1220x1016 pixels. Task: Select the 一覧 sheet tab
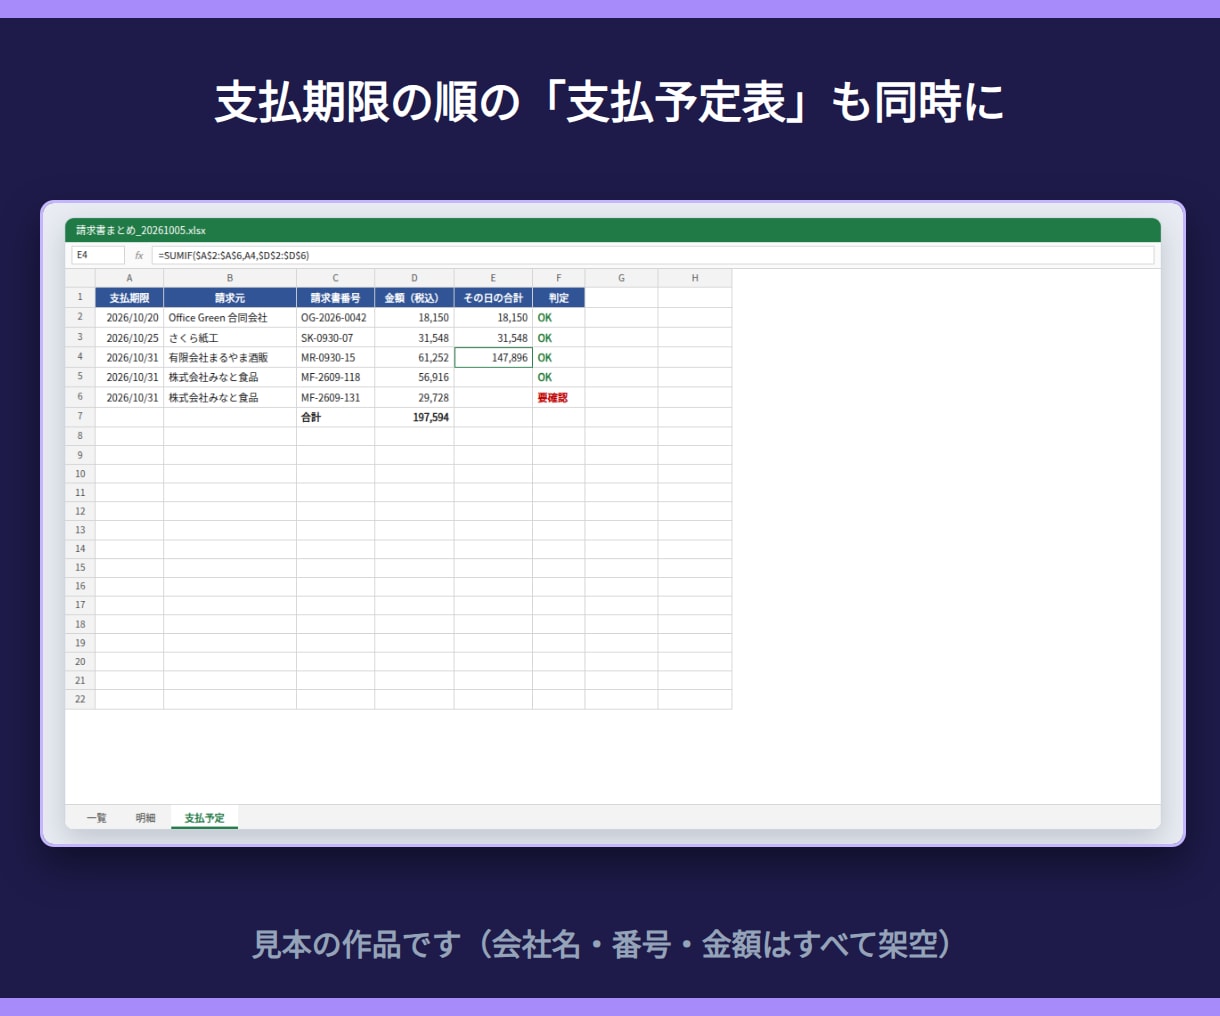click(96, 818)
